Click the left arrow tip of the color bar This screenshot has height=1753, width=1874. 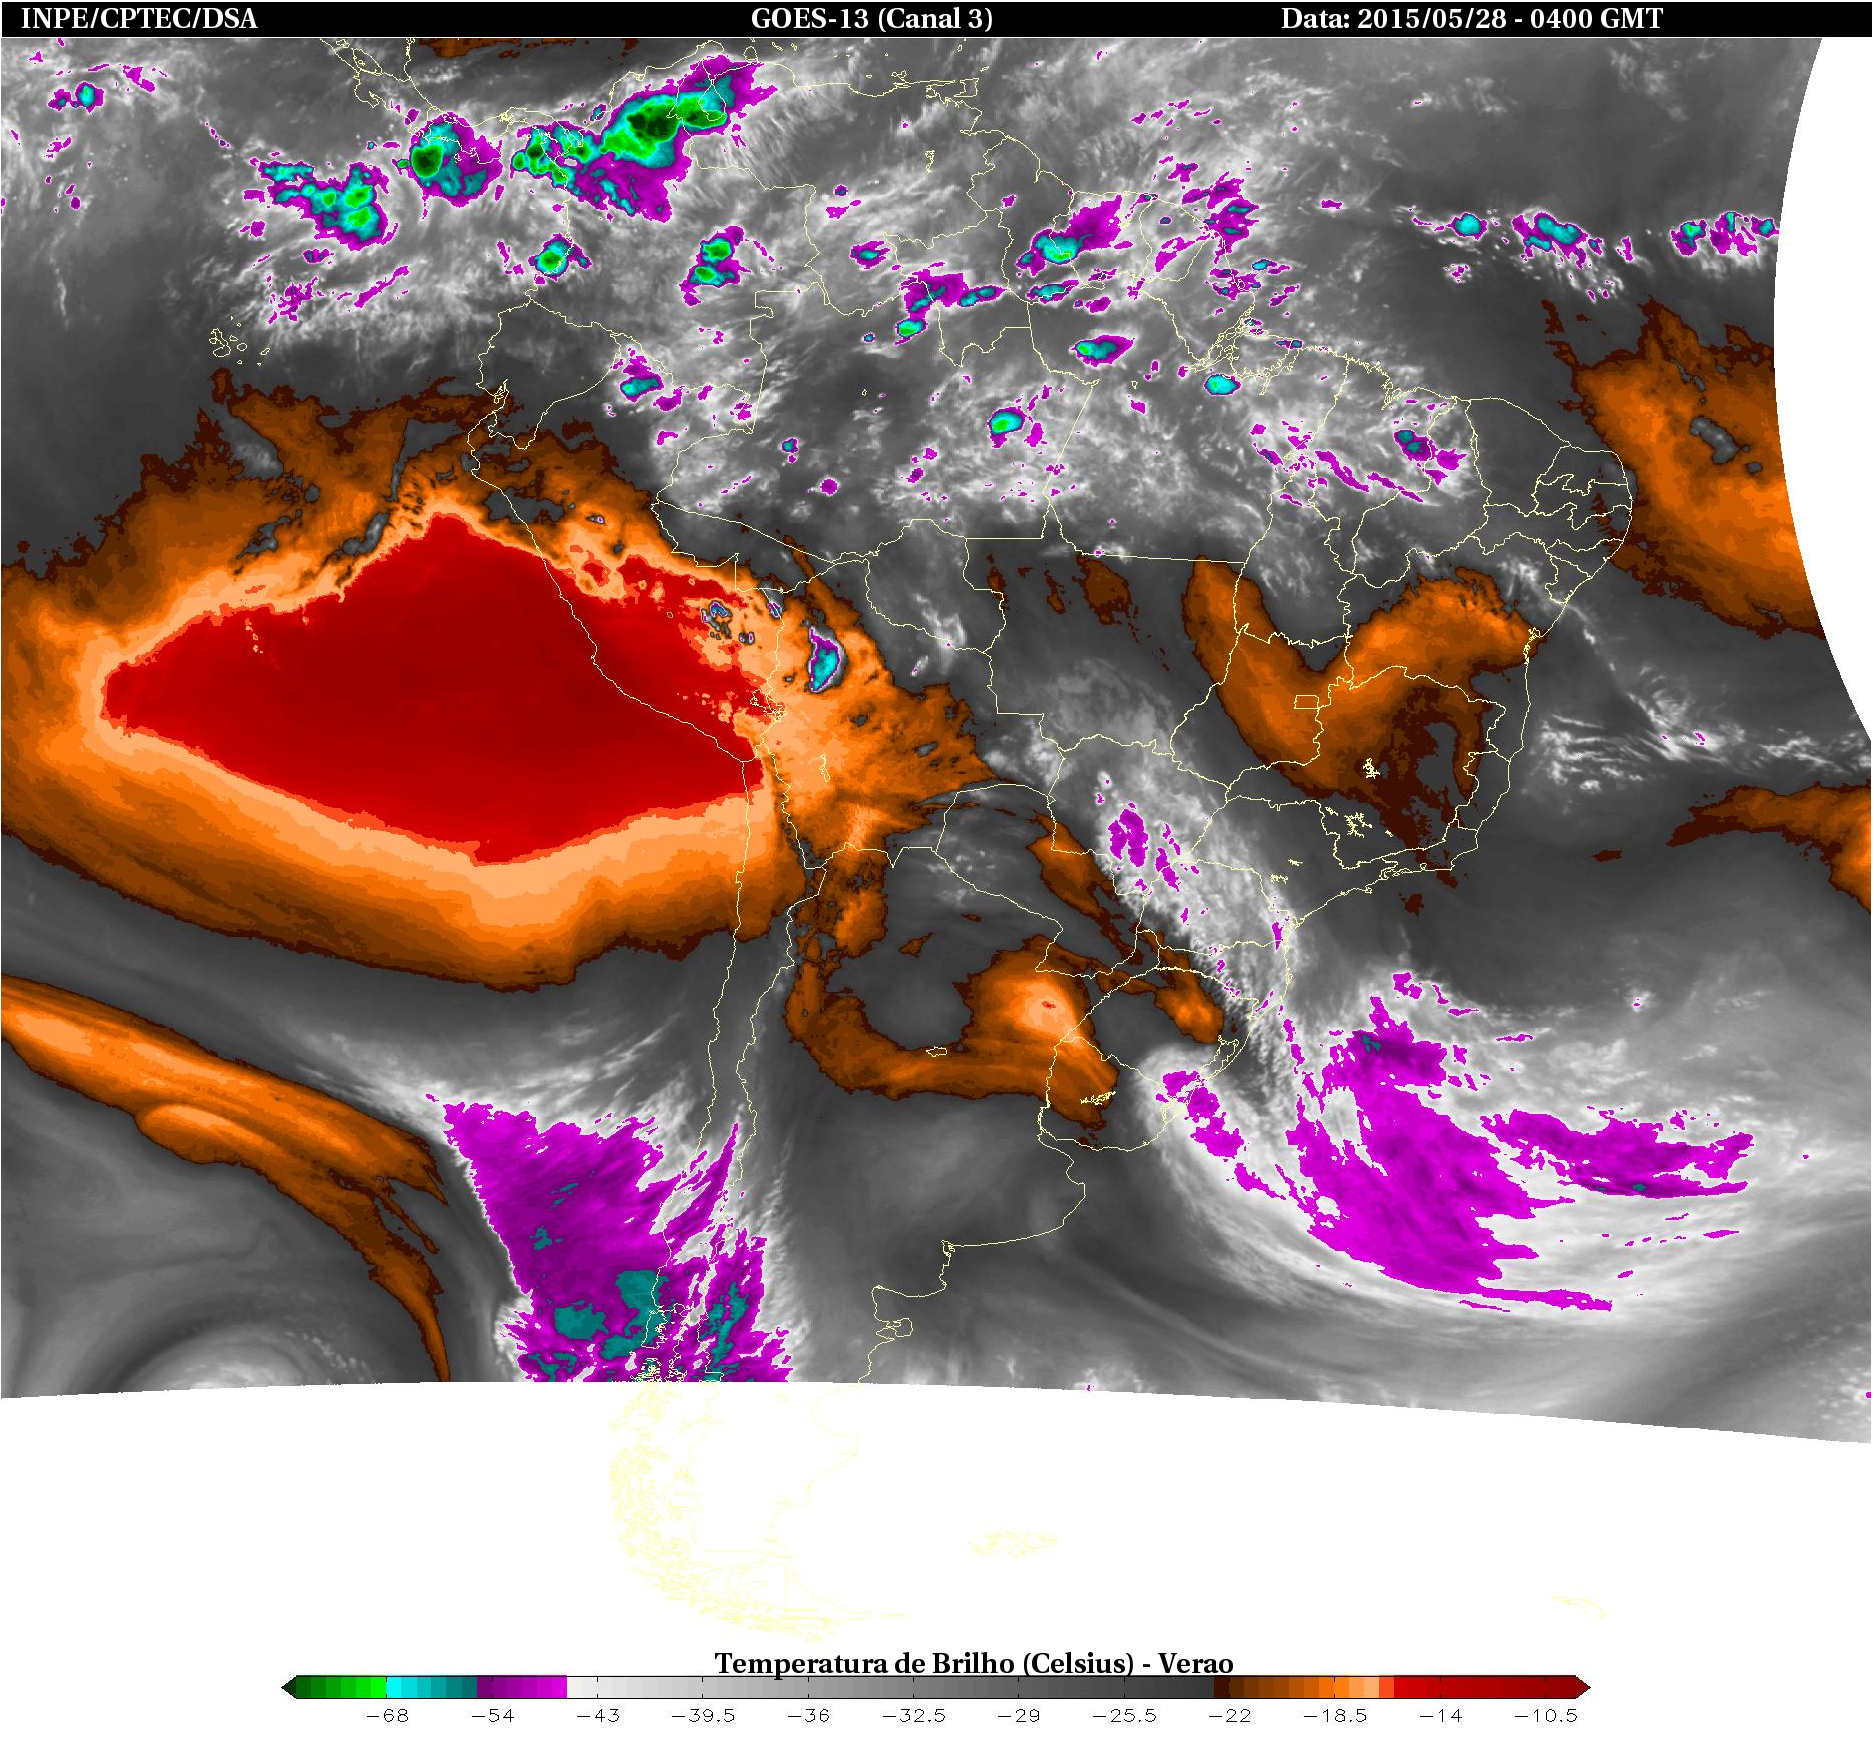[x=289, y=1688]
